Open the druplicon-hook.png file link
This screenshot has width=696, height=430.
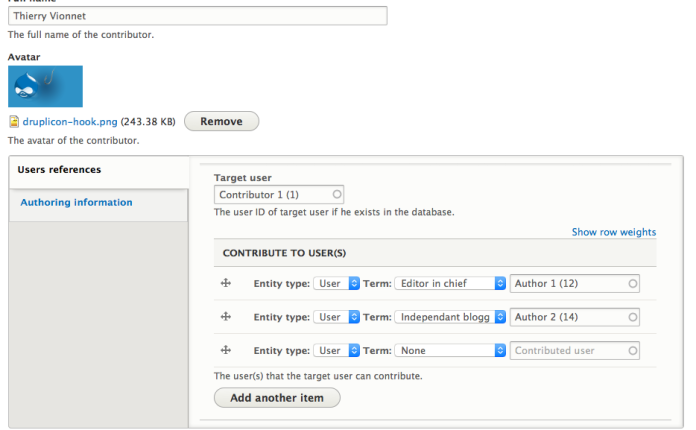(x=70, y=122)
